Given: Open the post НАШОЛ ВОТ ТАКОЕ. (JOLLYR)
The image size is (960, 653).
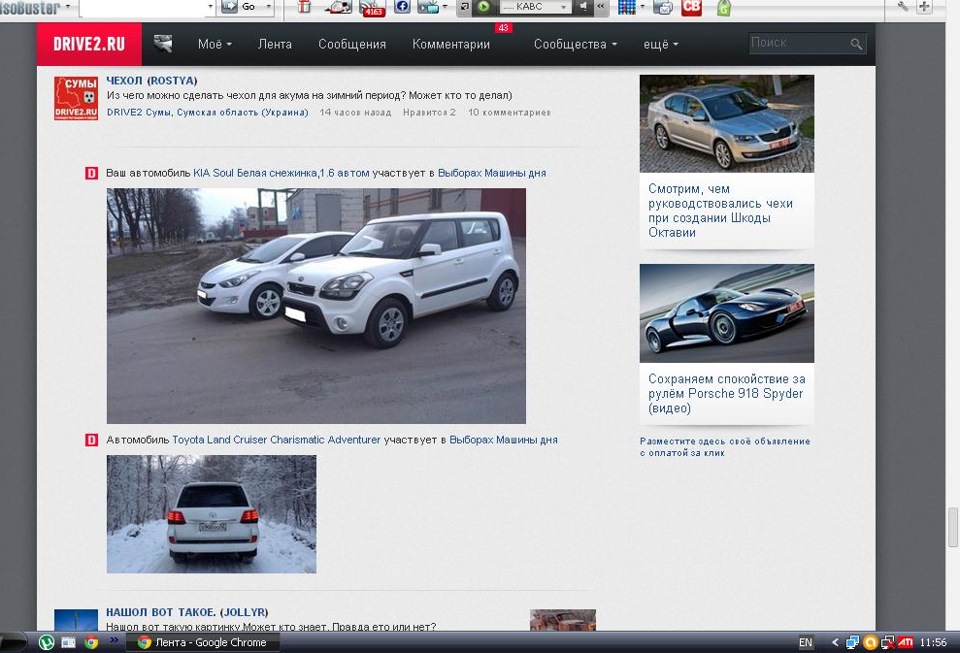Looking at the screenshot, I should click(x=187, y=612).
